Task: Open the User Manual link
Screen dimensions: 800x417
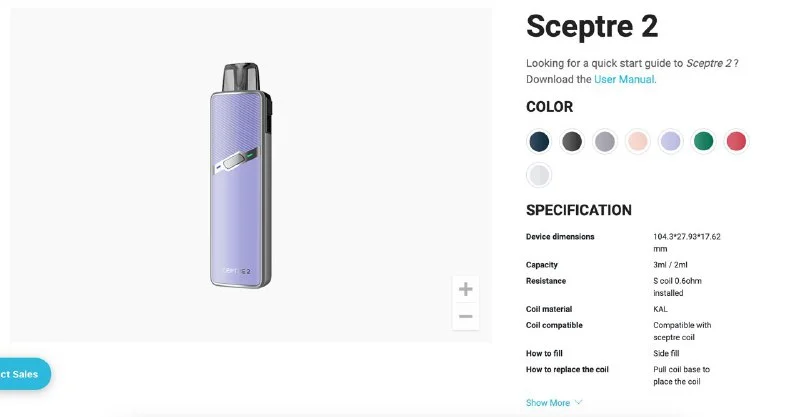Action: point(624,79)
